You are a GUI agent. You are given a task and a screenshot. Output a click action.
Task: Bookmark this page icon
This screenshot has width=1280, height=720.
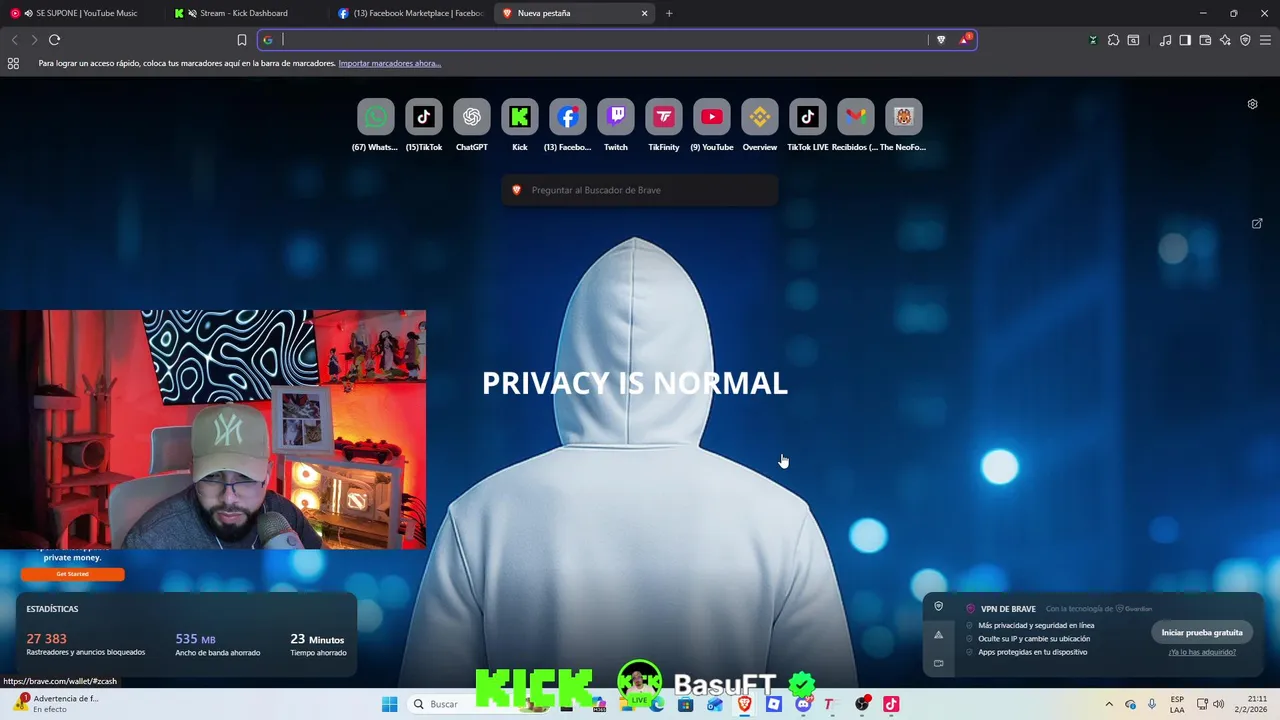pos(242,40)
